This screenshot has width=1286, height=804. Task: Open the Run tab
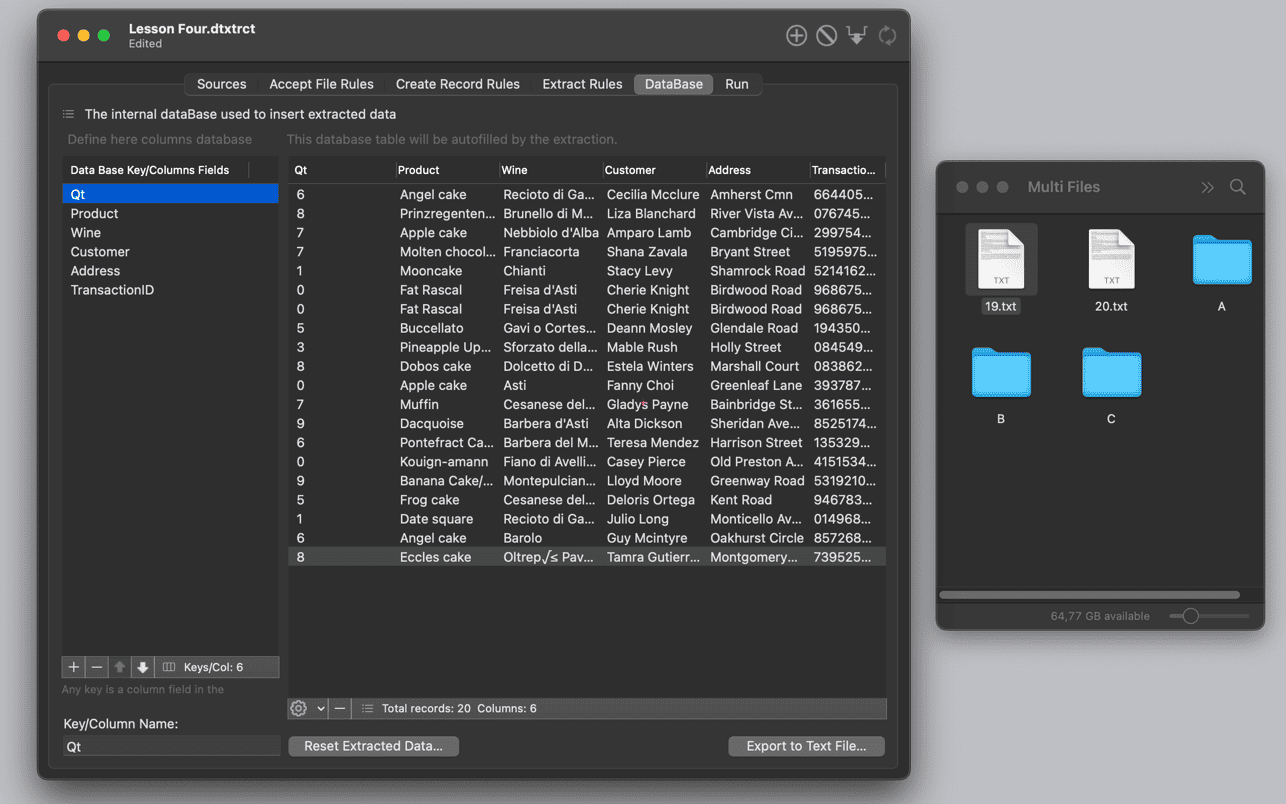[x=736, y=84]
